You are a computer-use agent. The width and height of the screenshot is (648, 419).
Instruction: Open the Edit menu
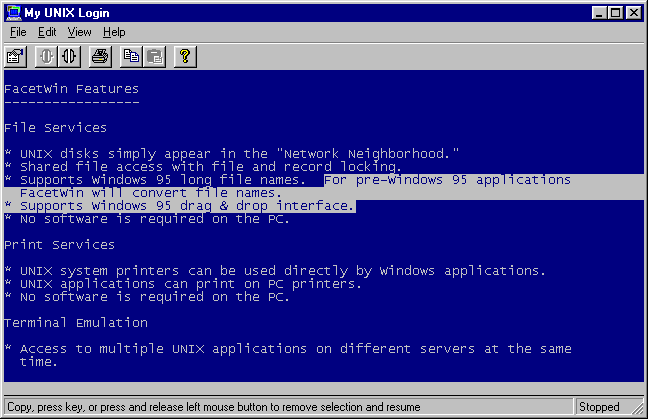47,32
